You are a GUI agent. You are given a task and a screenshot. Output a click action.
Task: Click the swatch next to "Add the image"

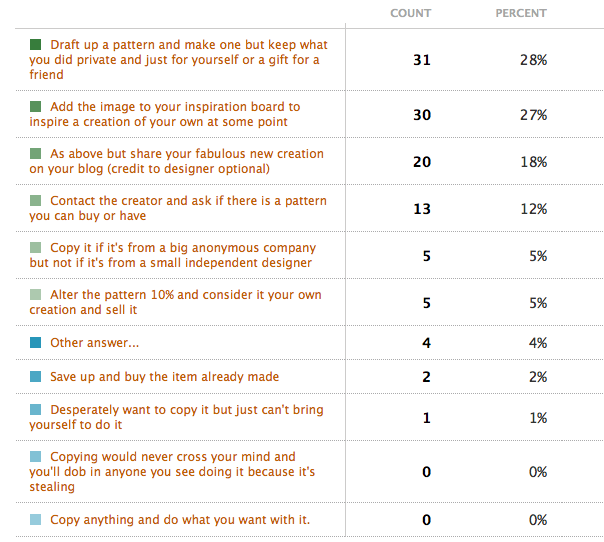(x=36, y=106)
